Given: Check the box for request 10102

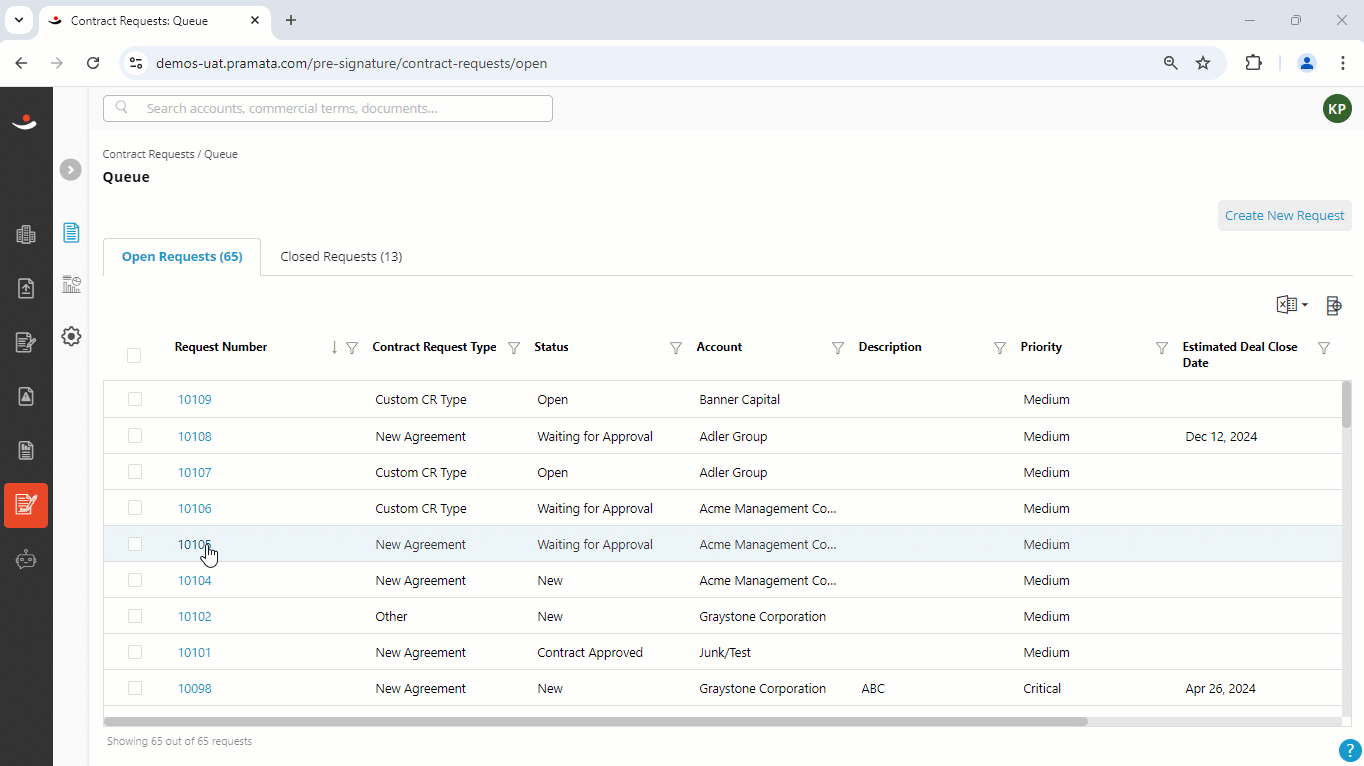Looking at the screenshot, I should (135, 615).
